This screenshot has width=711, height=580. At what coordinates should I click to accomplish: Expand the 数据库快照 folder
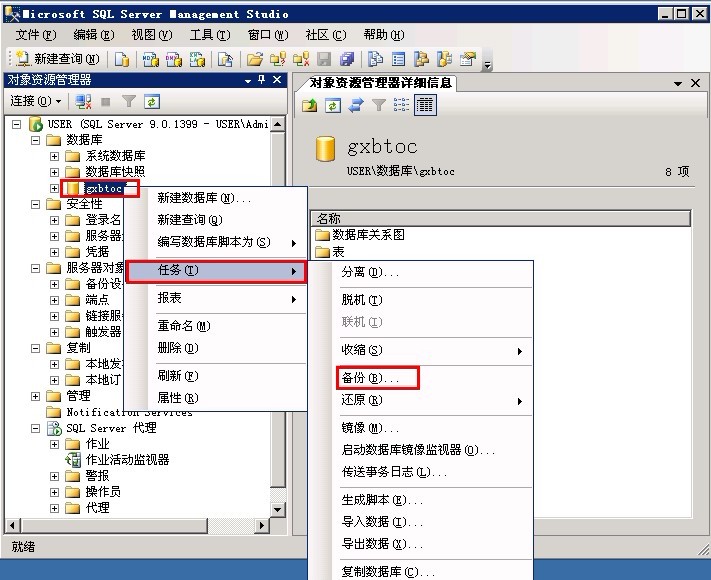[54, 172]
